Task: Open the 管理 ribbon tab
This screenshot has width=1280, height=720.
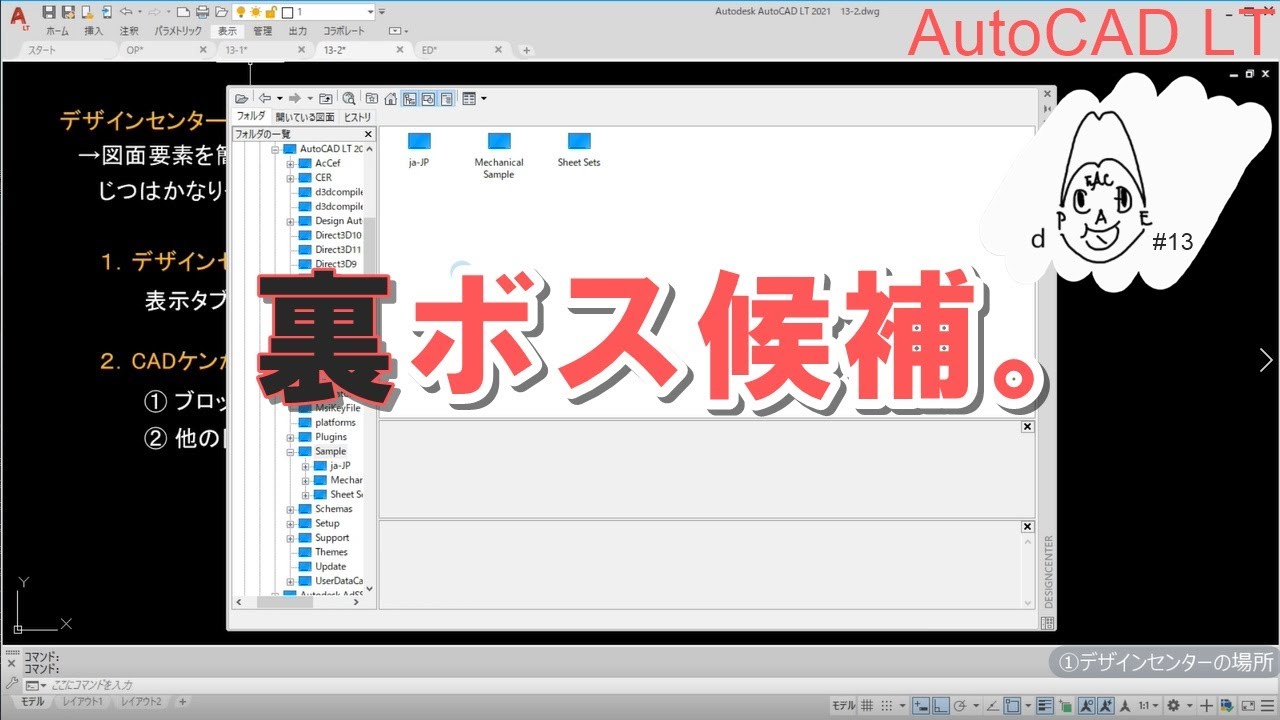Action: click(262, 31)
